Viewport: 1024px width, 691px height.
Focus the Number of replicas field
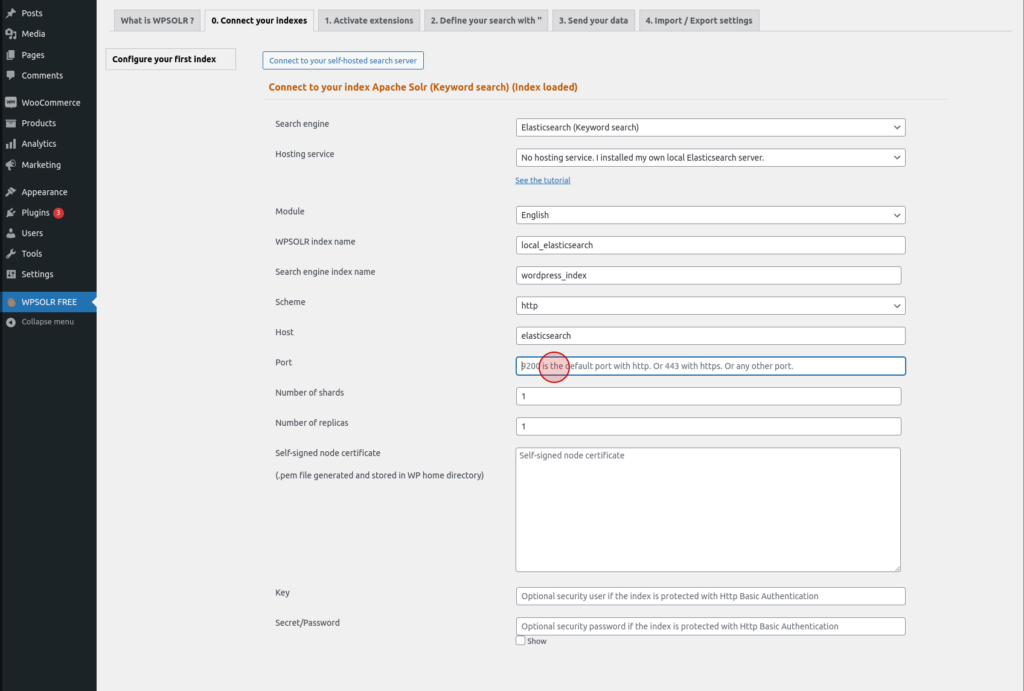(x=708, y=426)
